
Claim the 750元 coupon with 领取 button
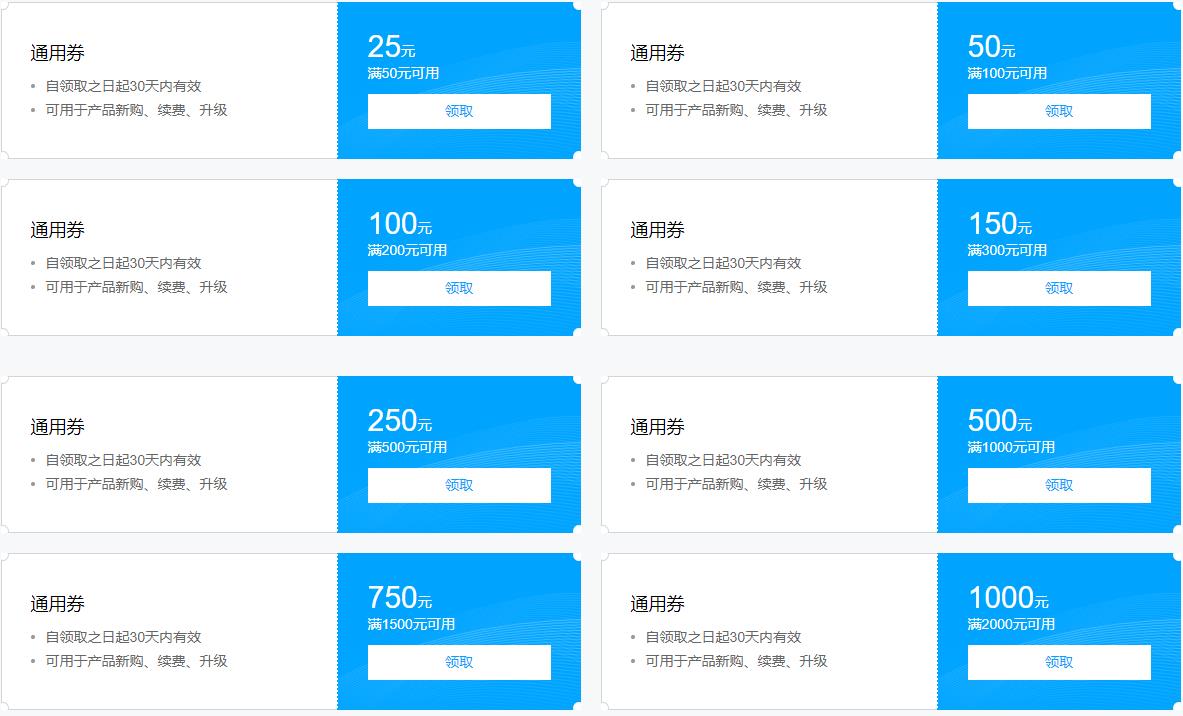click(x=459, y=662)
